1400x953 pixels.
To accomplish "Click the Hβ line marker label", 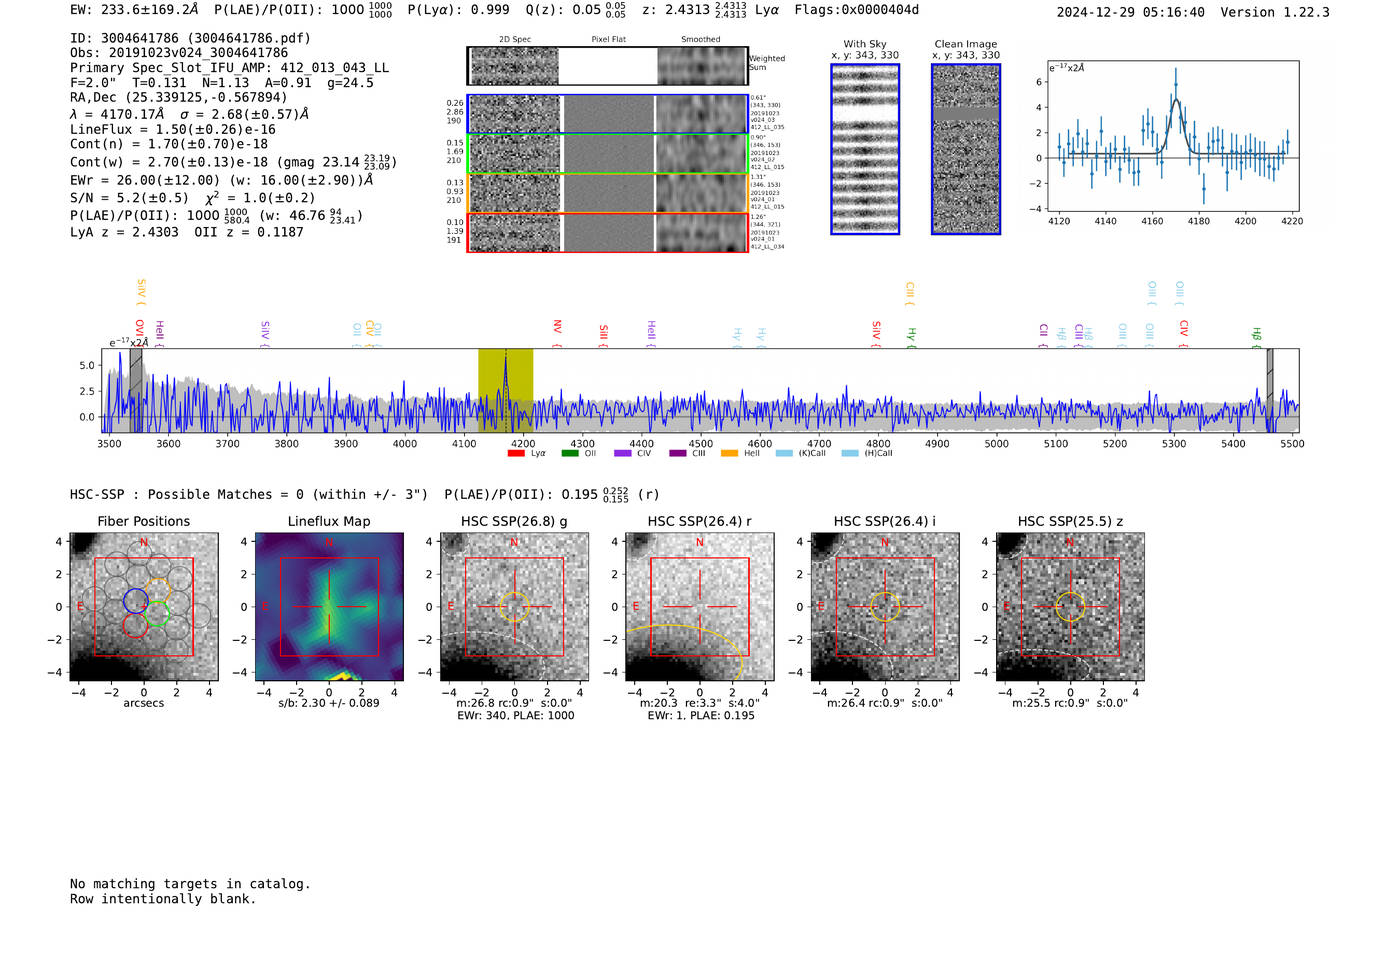I will click(x=1257, y=335).
